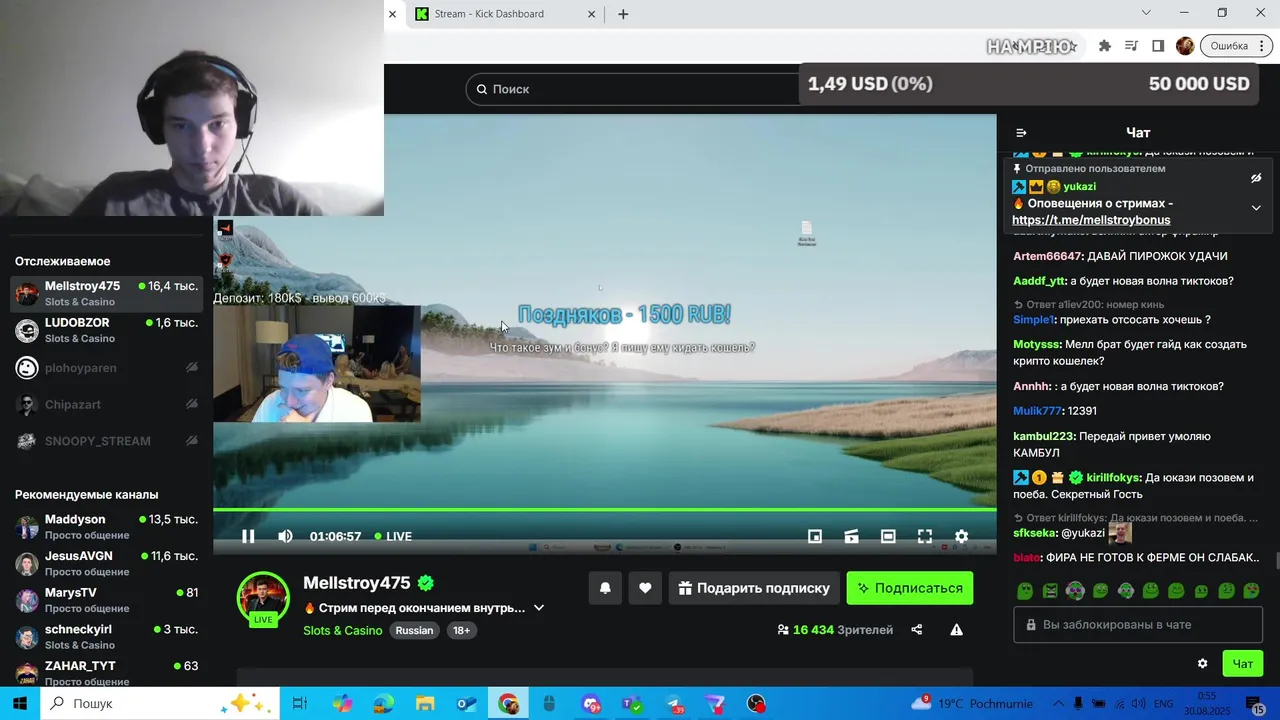Open plohoyparen offline channel
This screenshot has width=1280, height=720.
(x=106, y=368)
